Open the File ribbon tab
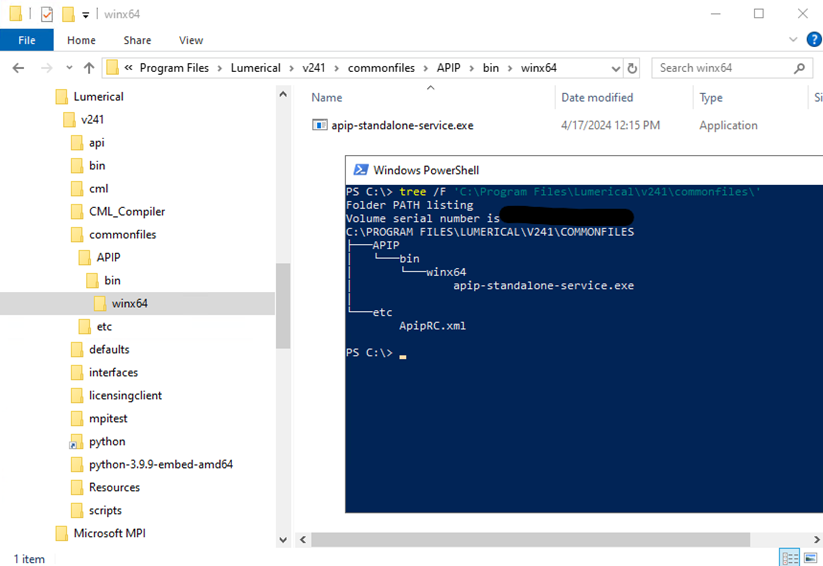The height and width of the screenshot is (566, 823). 27,40
